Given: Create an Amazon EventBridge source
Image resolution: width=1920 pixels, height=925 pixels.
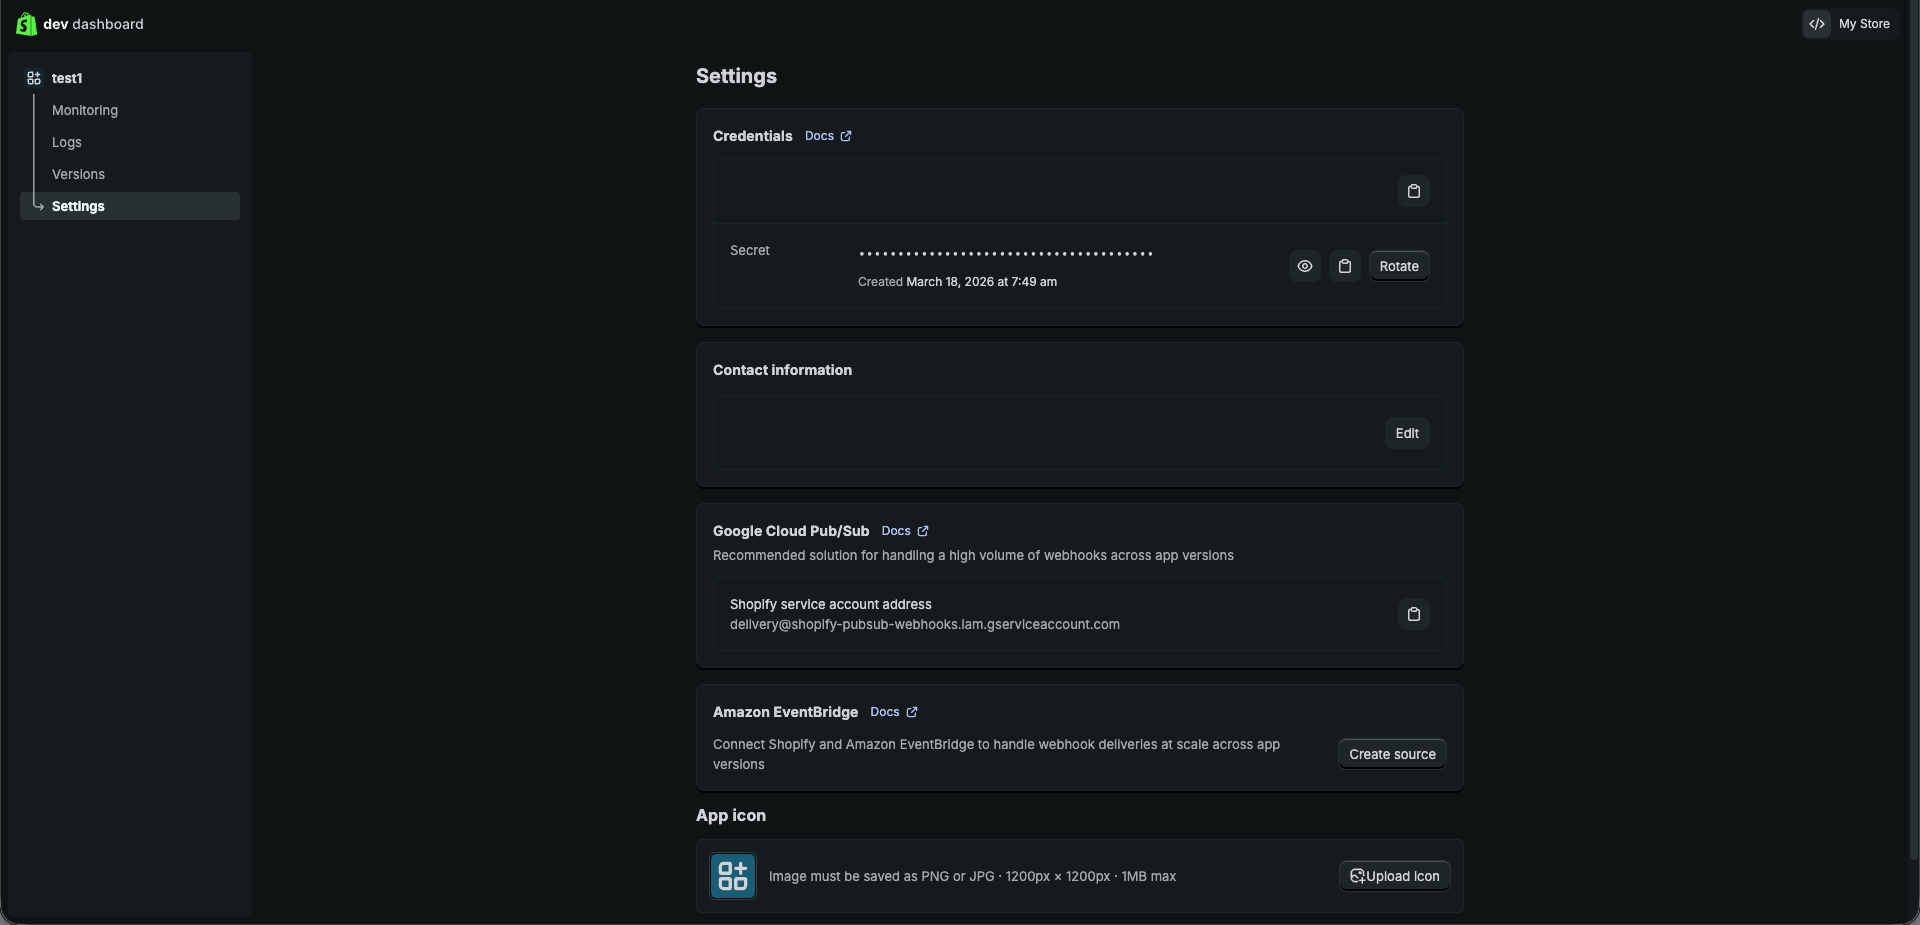Looking at the screenshot, I should tap(1391, 753).
